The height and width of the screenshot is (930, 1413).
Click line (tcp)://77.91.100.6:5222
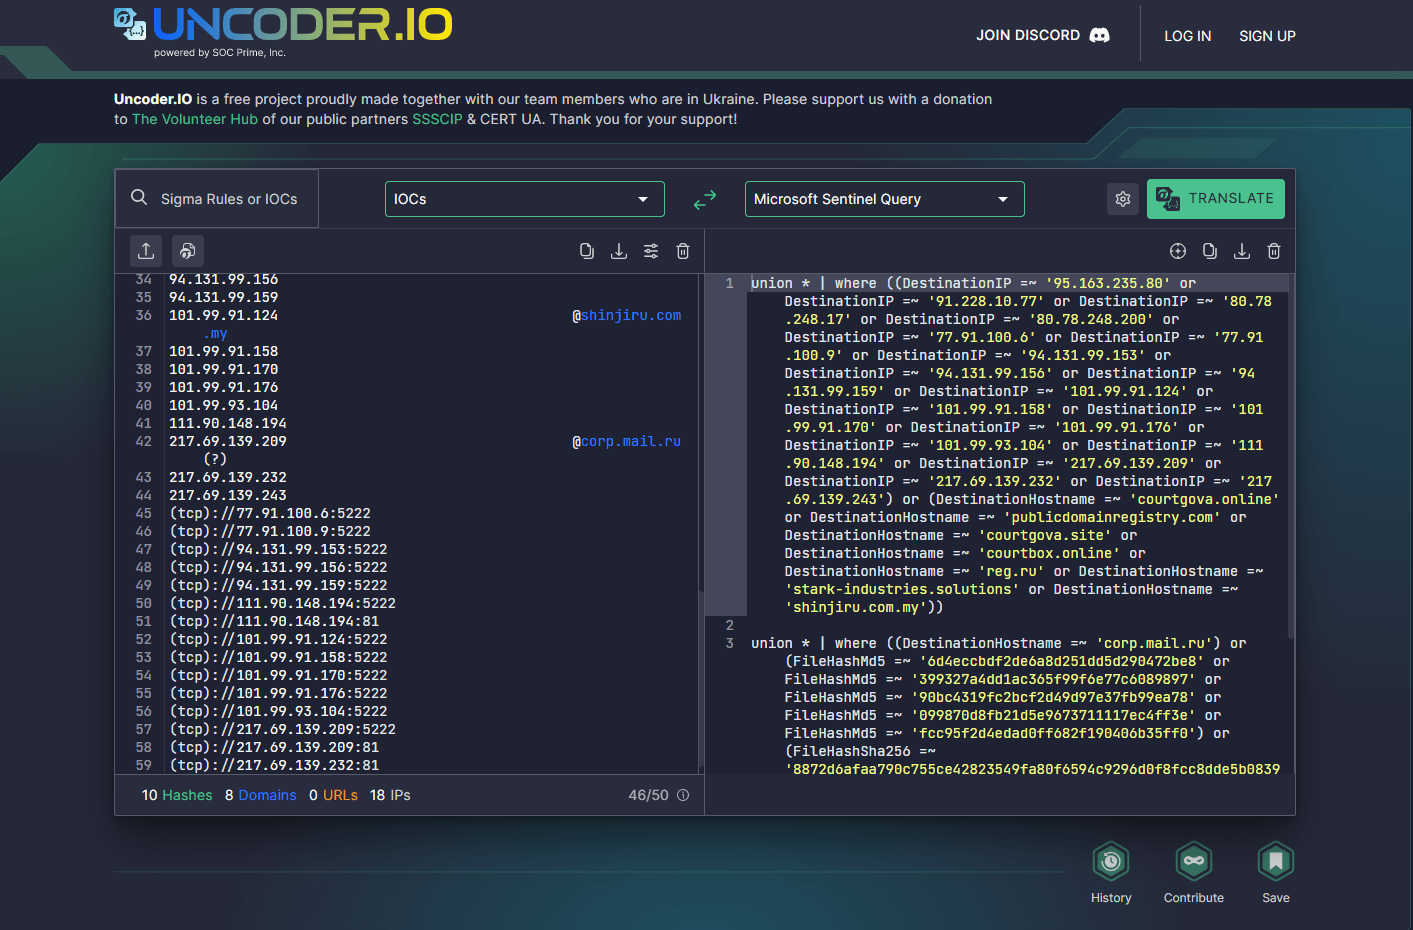click(270, 513)
